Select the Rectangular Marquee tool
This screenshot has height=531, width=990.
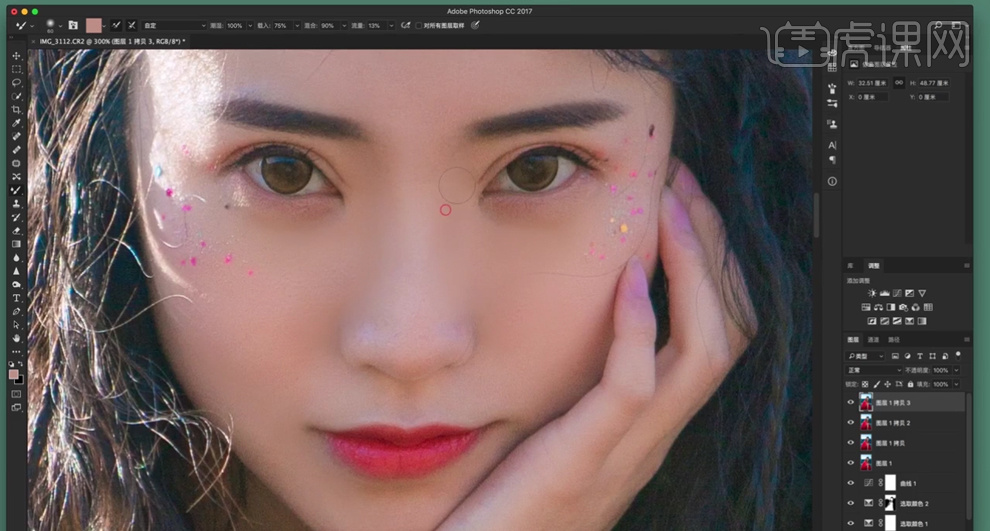(16, 69)
